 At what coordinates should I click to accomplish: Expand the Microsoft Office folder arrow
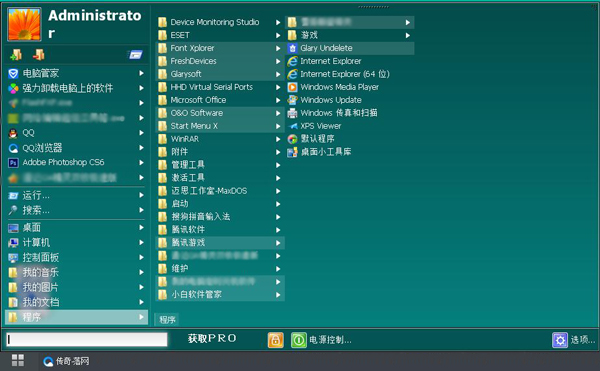(278, 100)
